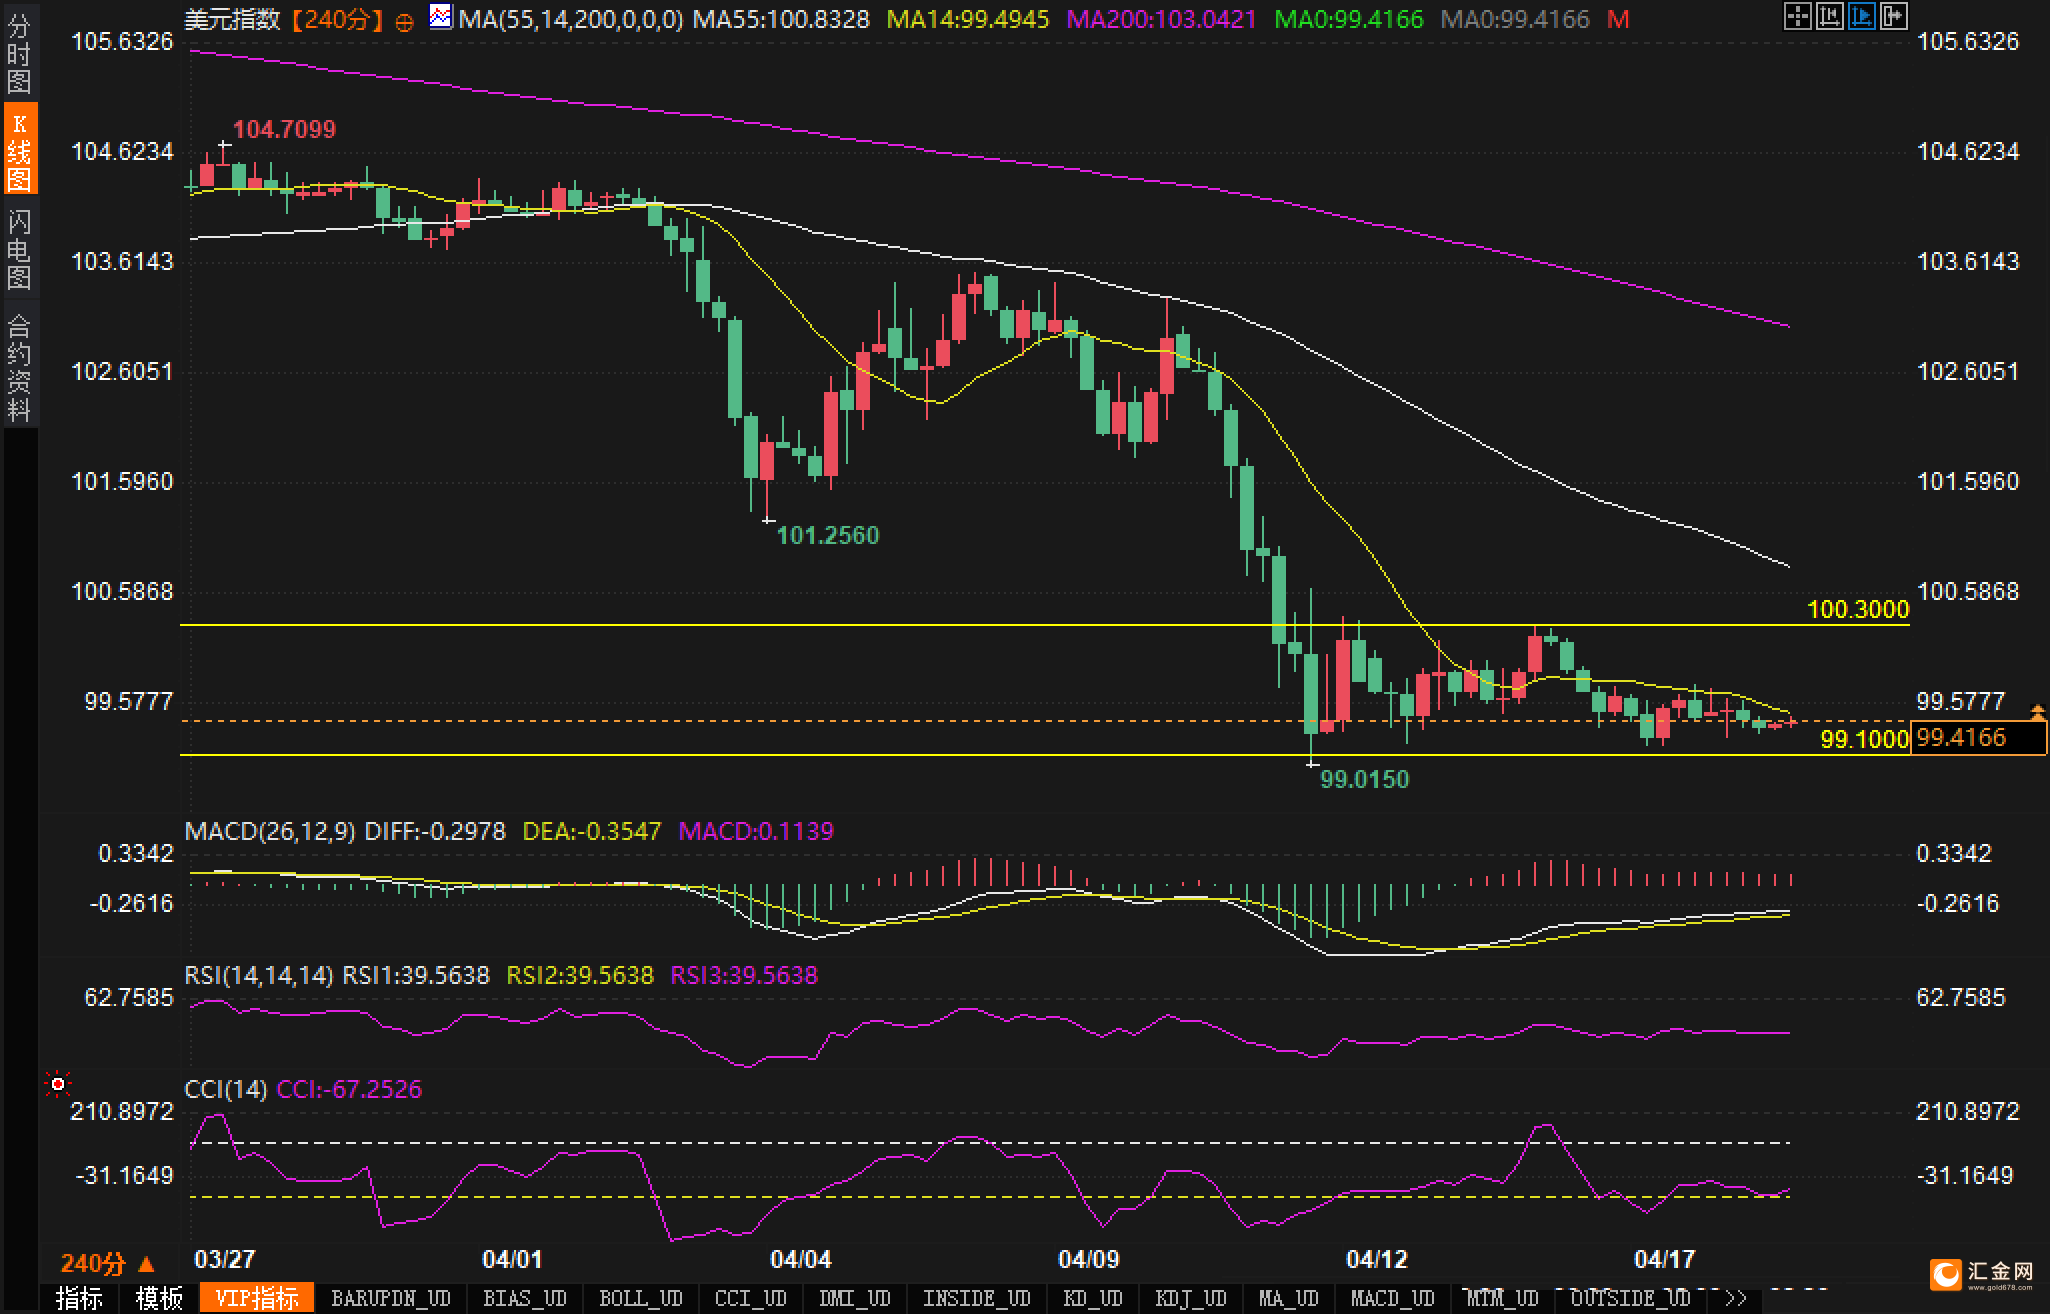Choose the OUTSIDE_UD indicator

tap(1631, 1298)
